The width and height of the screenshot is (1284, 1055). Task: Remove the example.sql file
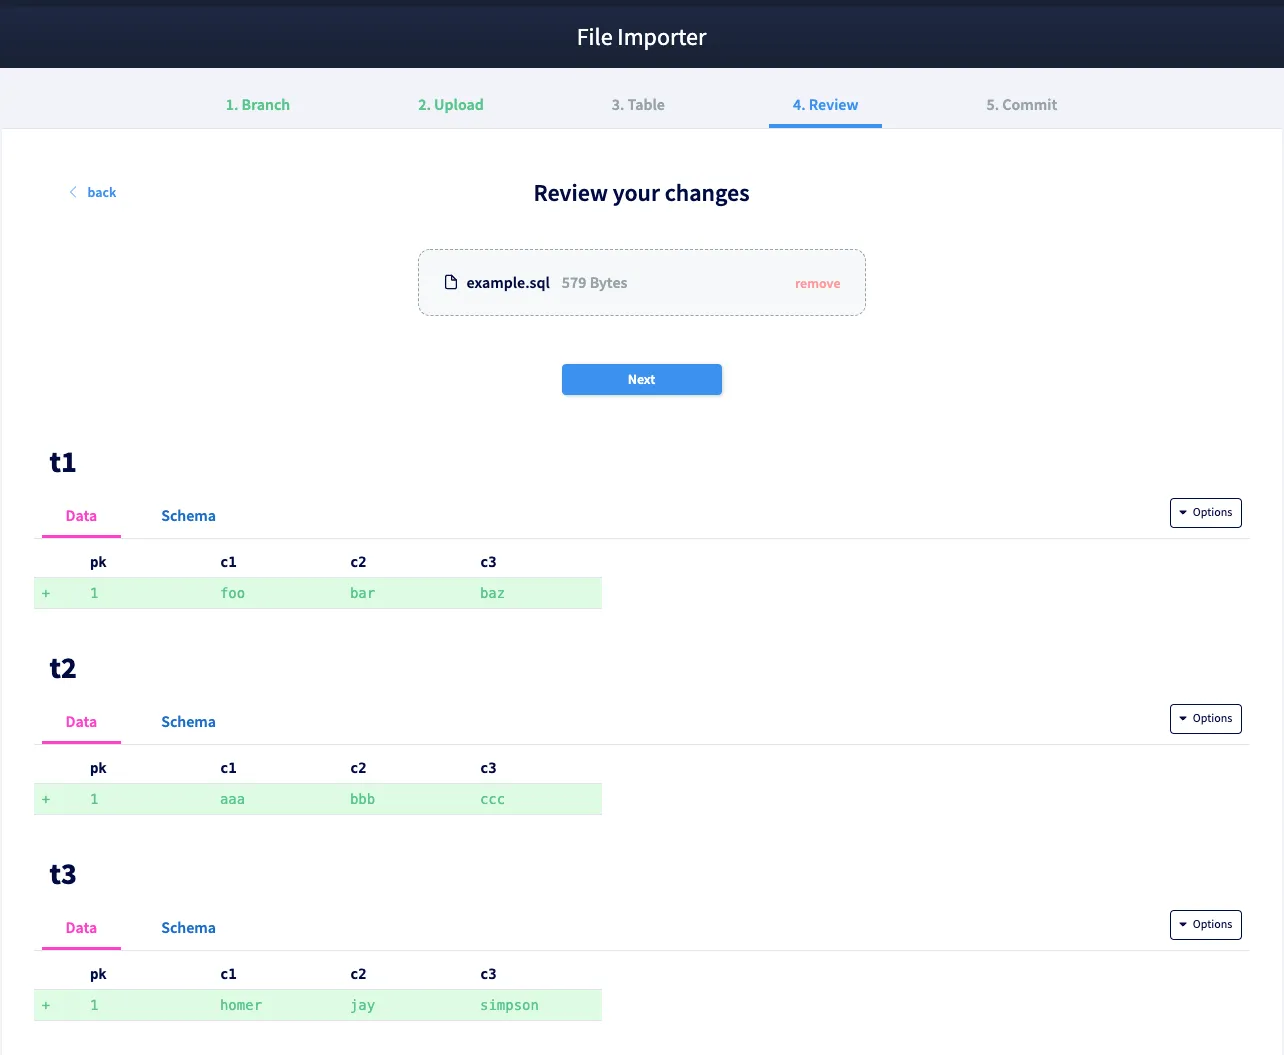(817, 284)
